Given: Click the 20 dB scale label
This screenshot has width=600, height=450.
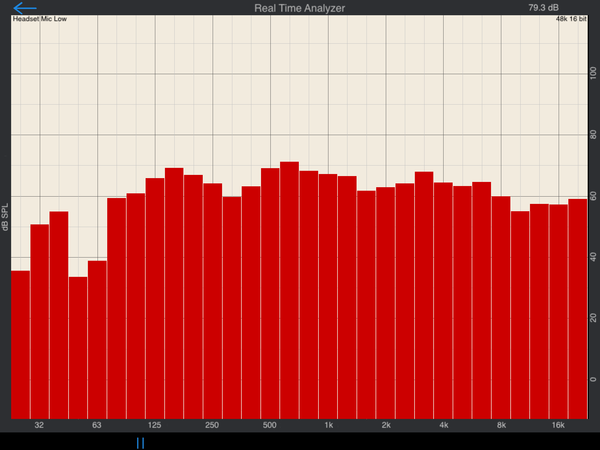Looking at the screenshot, I should (593, 318).
